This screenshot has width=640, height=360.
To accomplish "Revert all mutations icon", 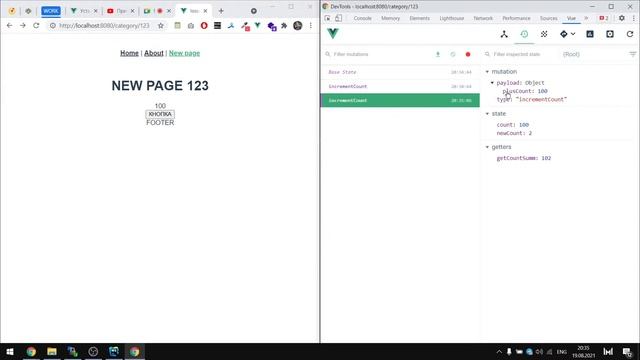I will (x=453, y=54).
